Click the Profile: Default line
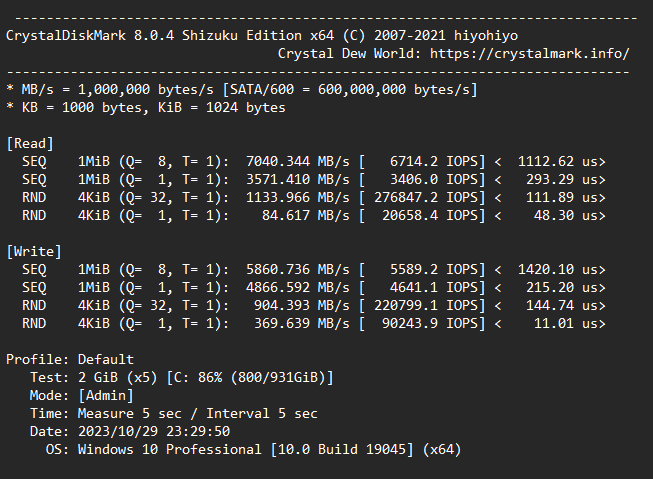 coord(70,359)
